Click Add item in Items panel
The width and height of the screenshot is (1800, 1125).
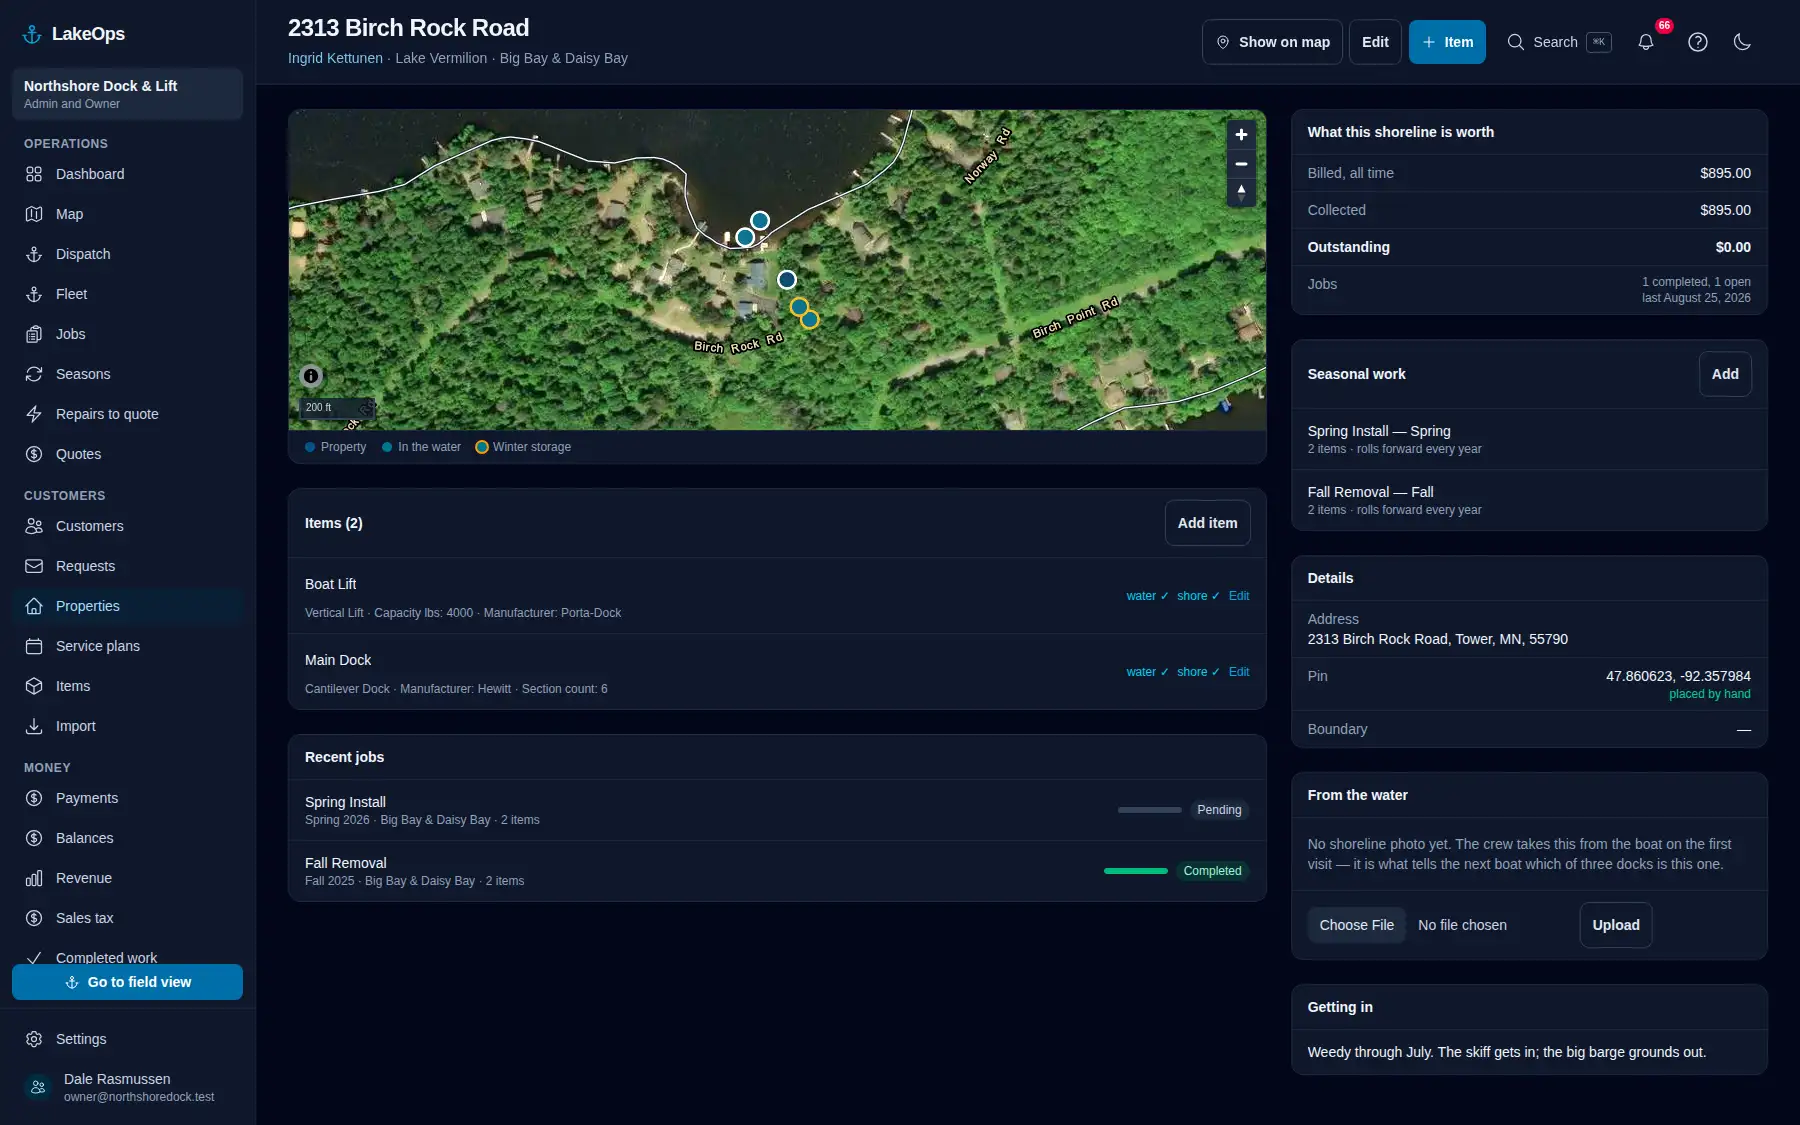[1207, 523]
